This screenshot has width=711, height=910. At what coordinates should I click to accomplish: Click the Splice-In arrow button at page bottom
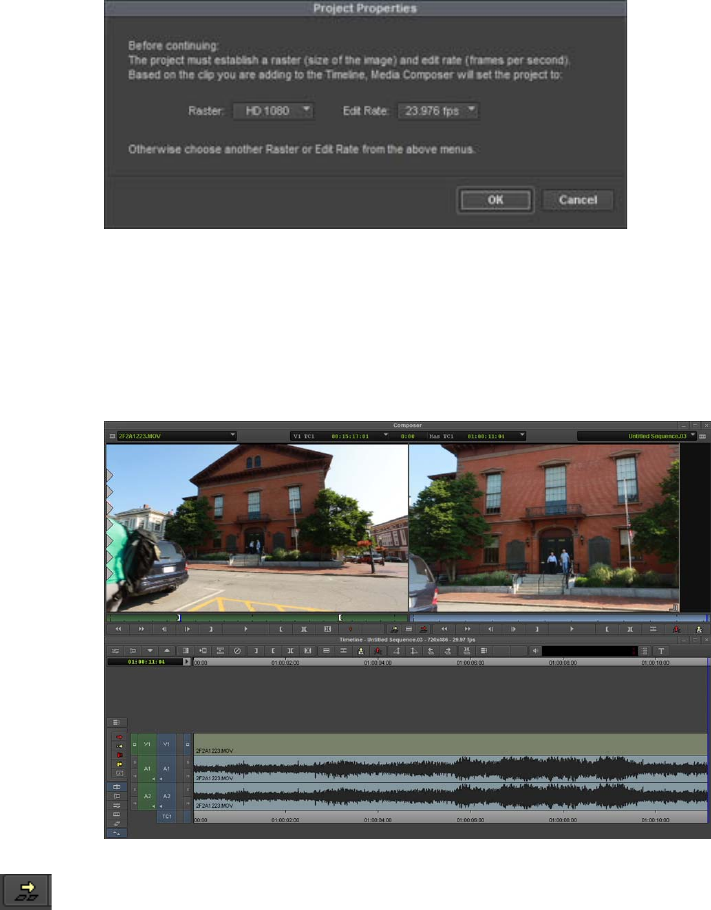26,891
